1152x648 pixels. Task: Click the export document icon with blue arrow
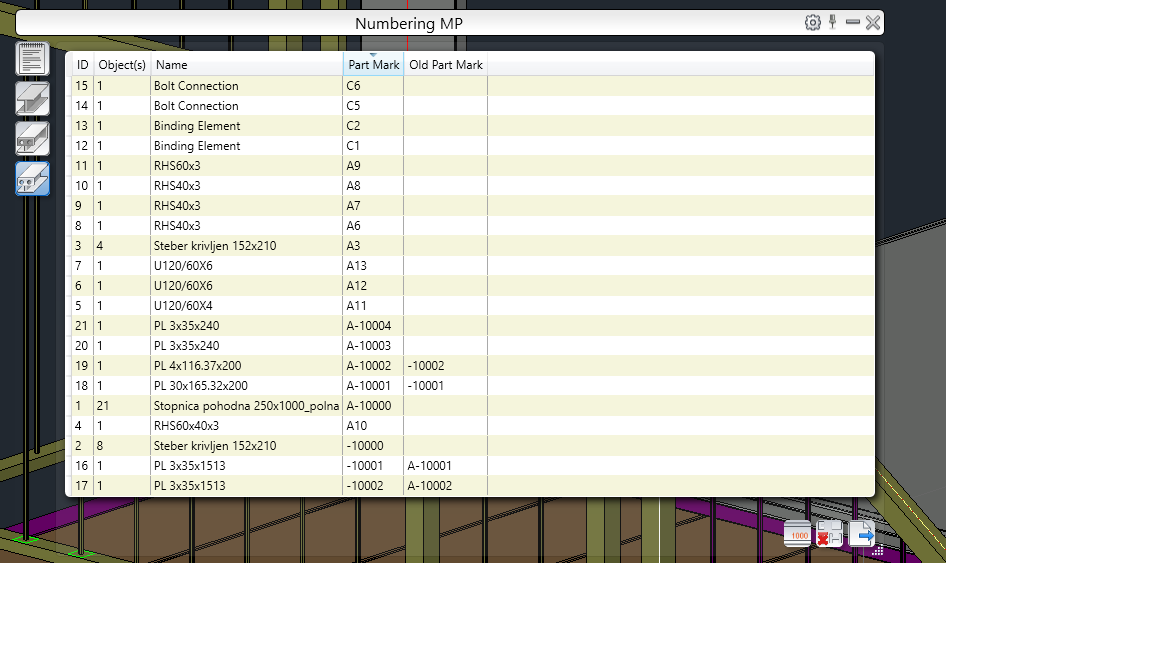[x=861, y=534]
